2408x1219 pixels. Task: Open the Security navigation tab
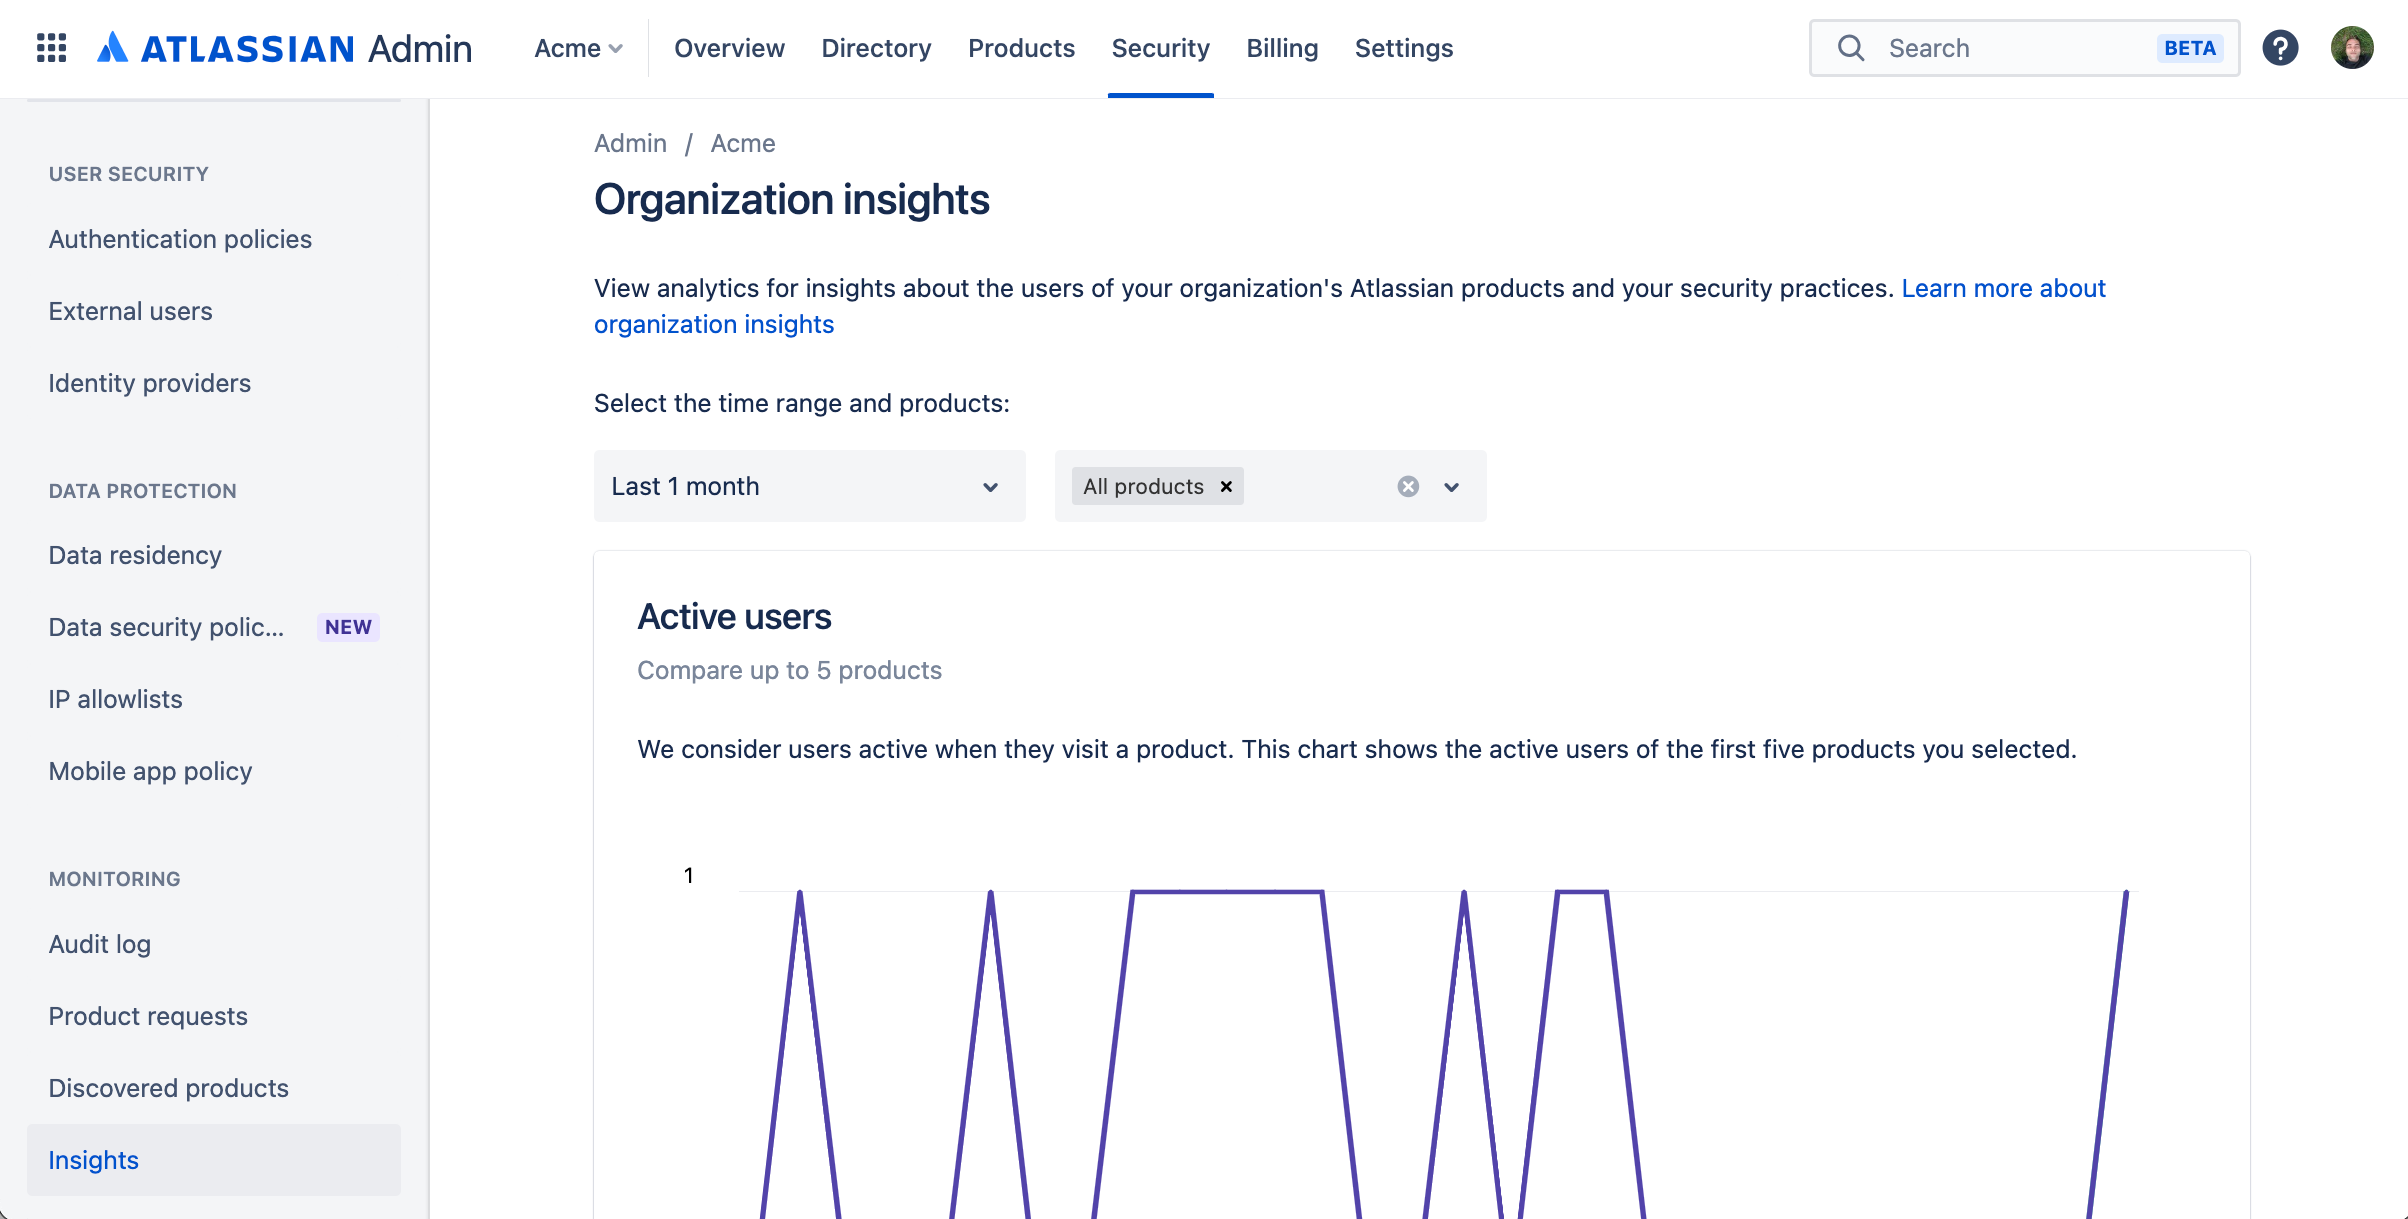pos(1161,47)
